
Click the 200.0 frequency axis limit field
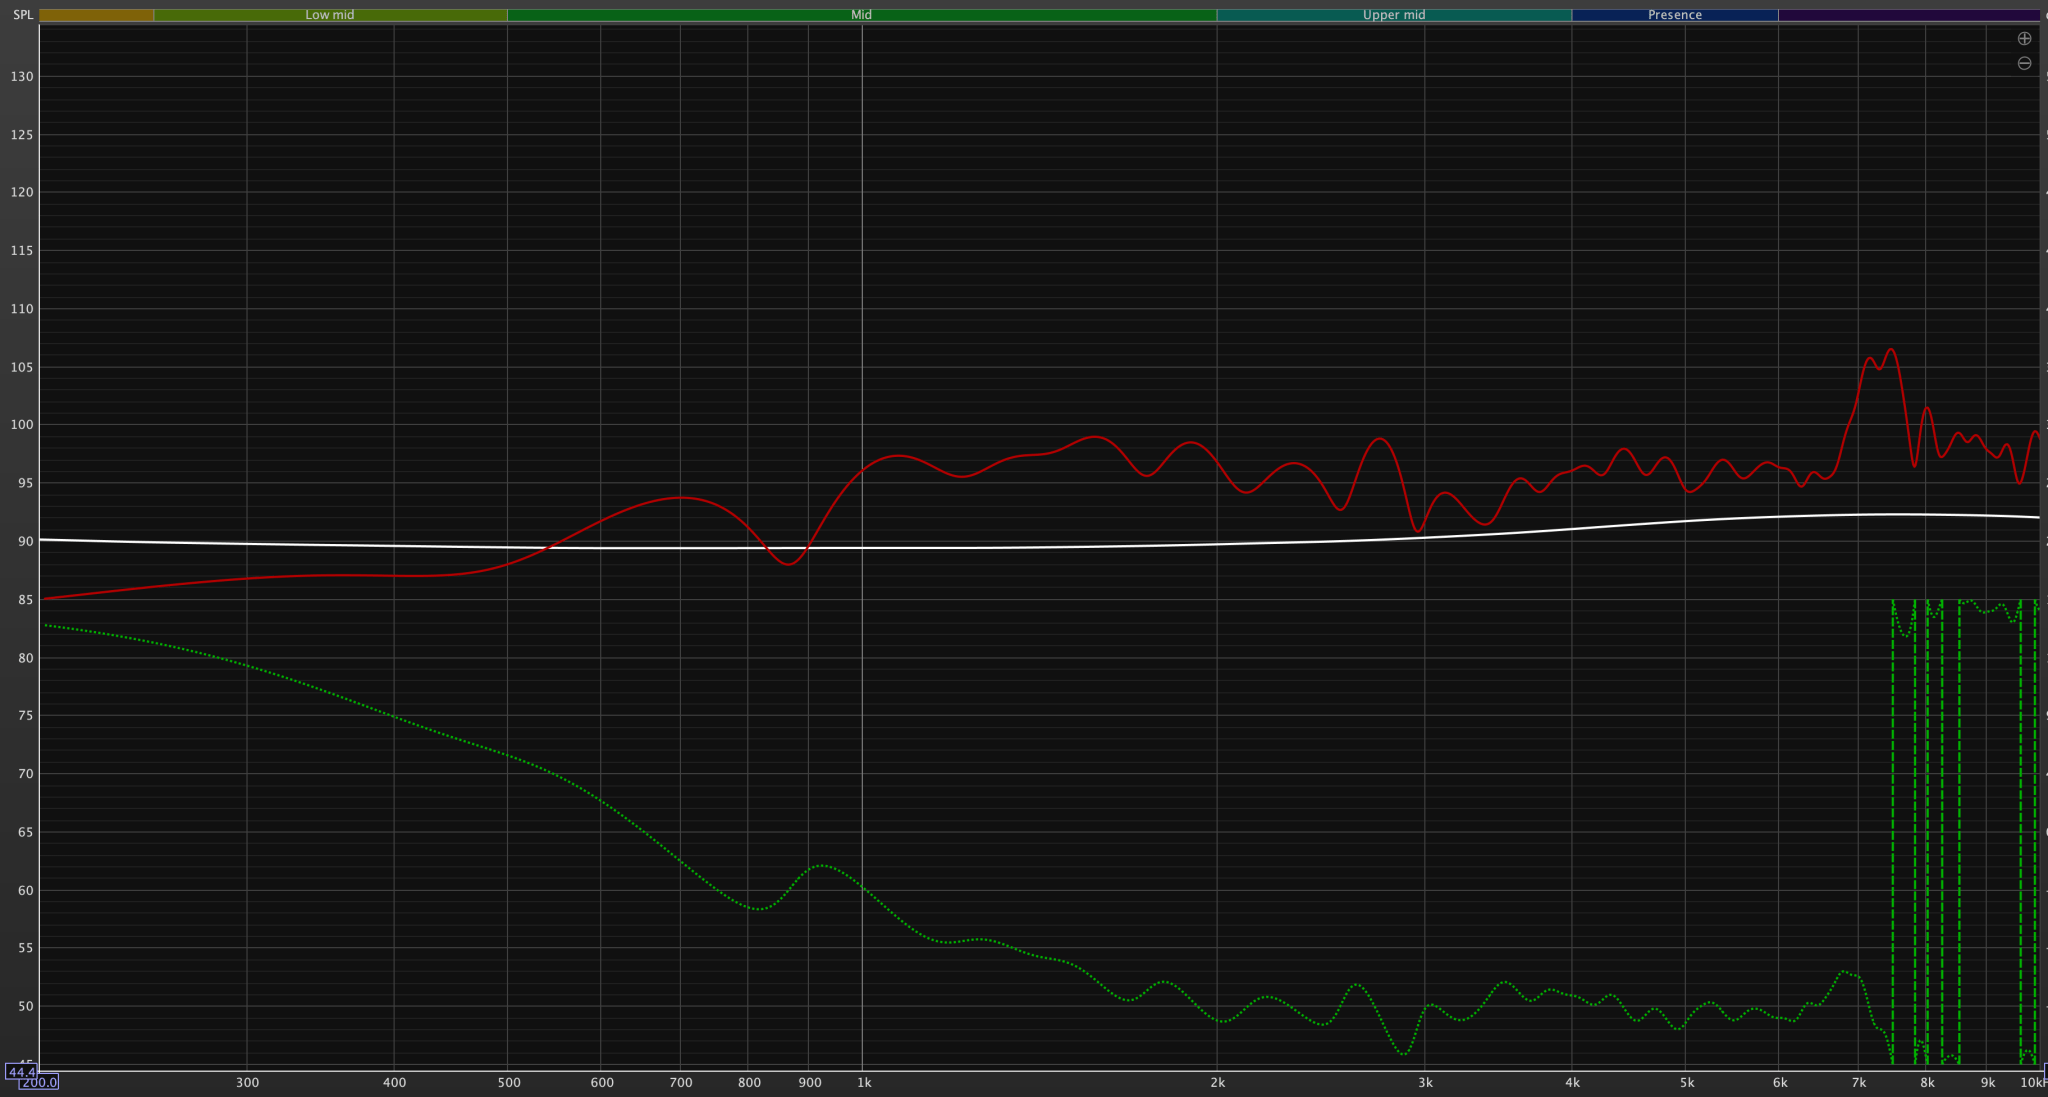39,1083
